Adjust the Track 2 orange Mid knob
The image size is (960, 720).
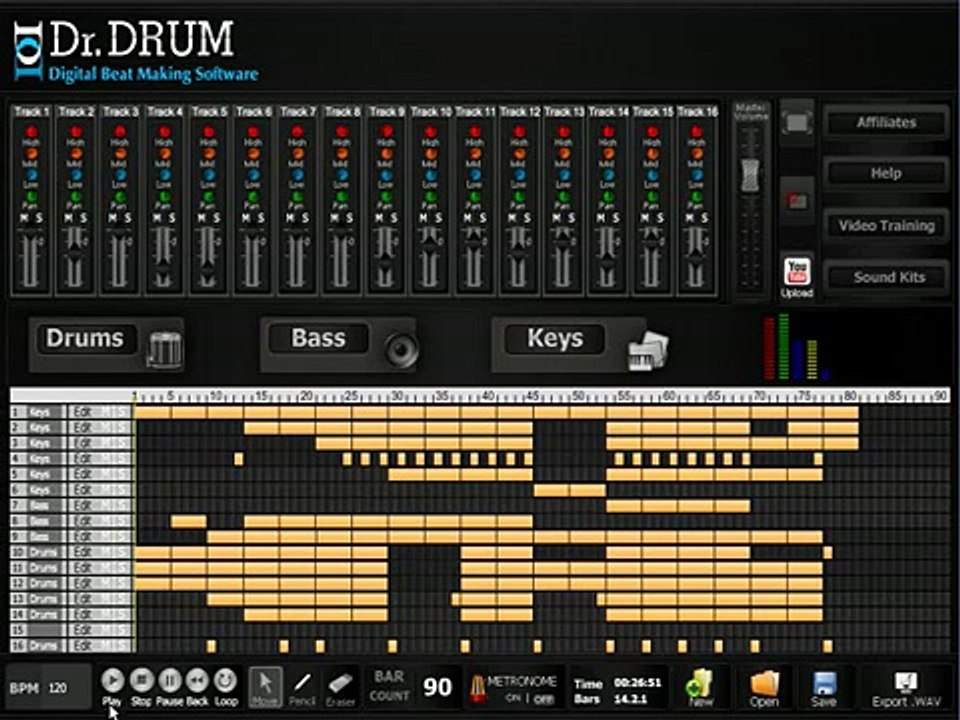76,154
